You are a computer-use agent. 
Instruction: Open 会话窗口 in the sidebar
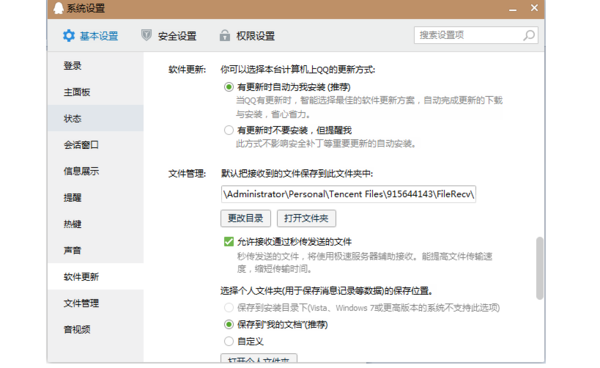(x=96, y=145)
